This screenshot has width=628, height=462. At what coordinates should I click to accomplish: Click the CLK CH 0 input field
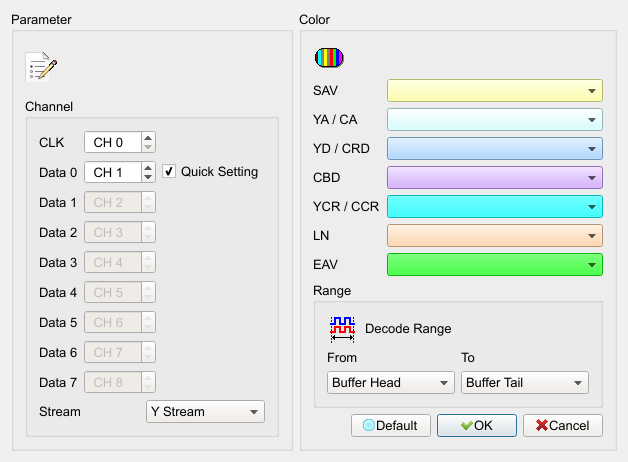click(113, 143)
